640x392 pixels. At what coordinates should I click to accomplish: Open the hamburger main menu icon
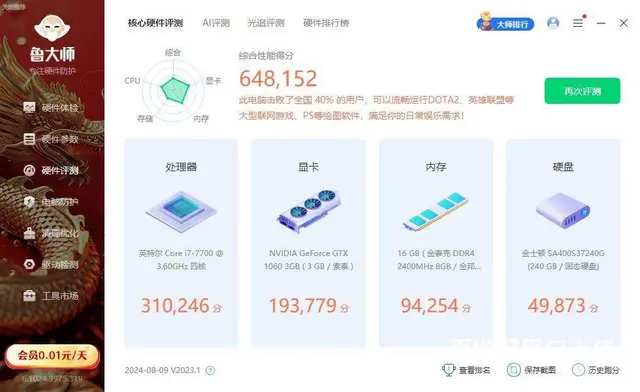tap(578, 23)
